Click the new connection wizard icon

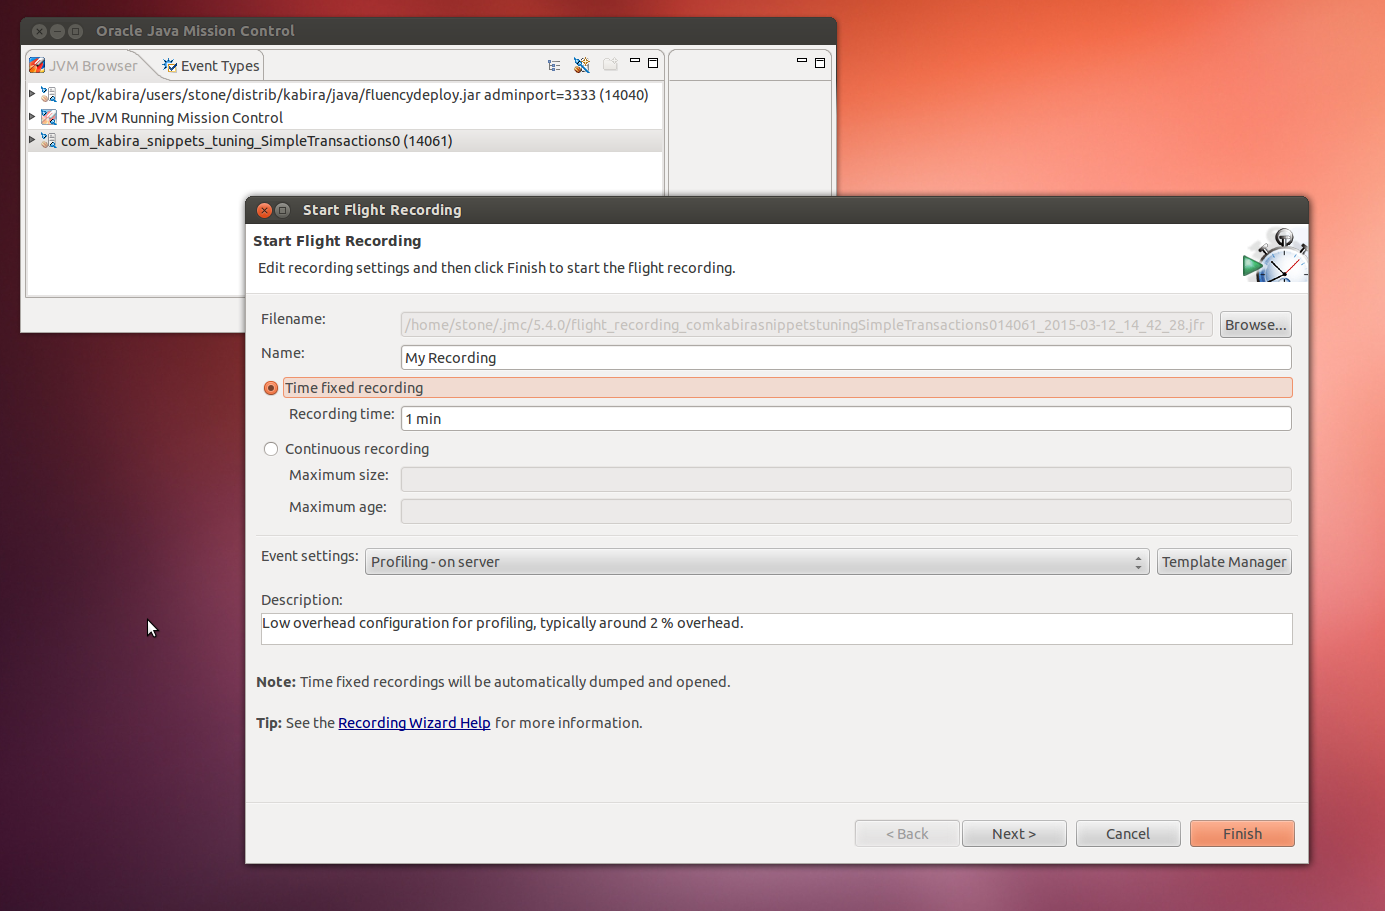pos(582,66)
